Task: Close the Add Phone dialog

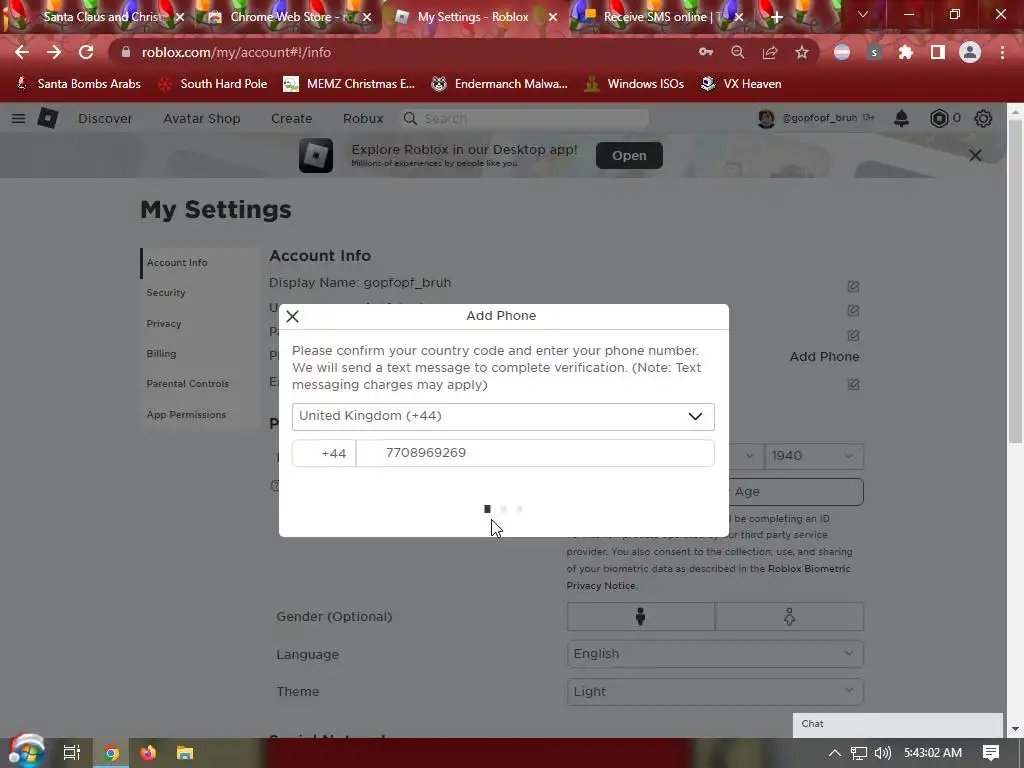Action: 293,317
